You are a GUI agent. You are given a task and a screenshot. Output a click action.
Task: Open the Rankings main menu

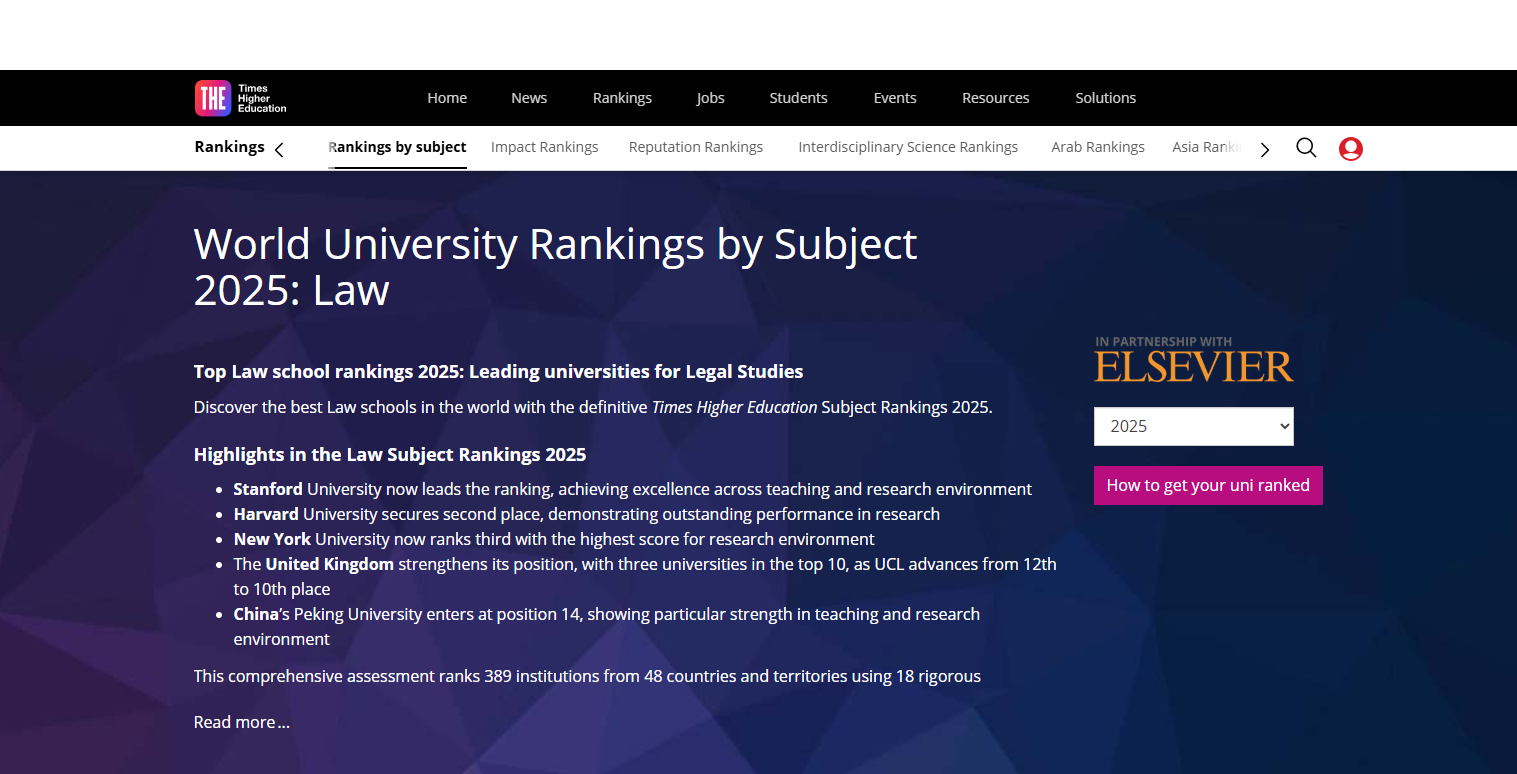622,98
